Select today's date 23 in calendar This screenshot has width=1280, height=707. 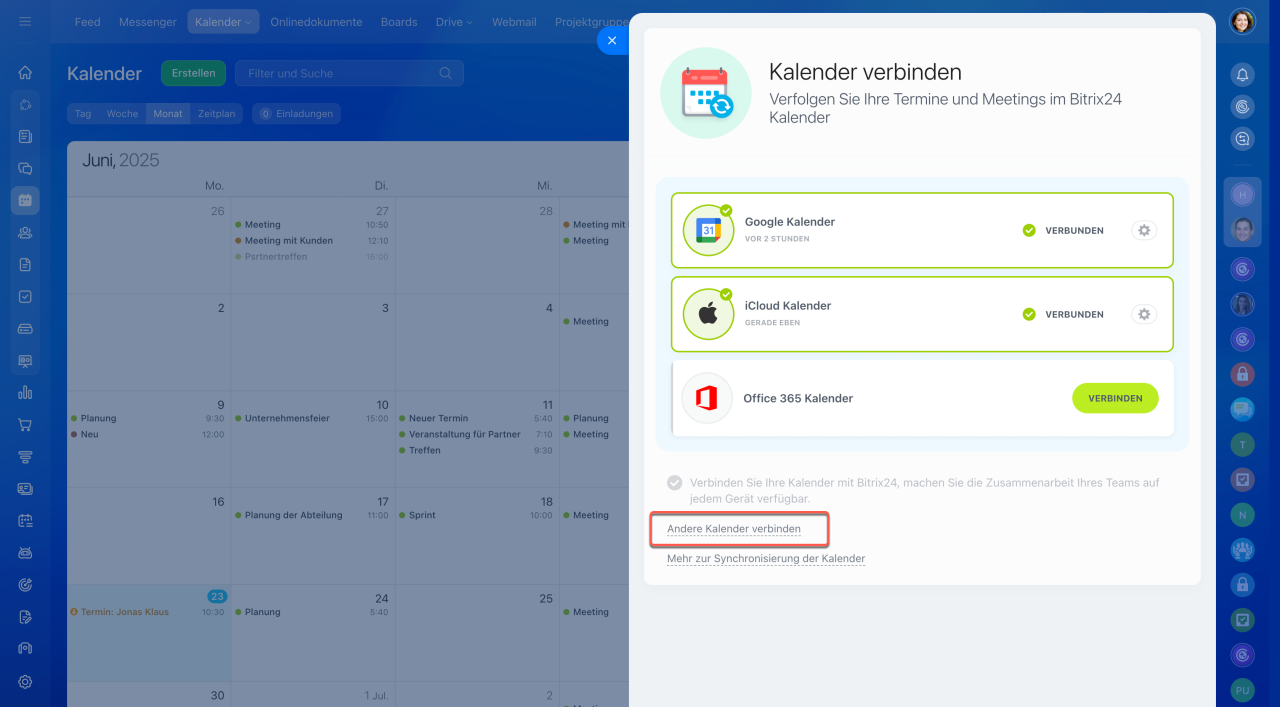218,596
